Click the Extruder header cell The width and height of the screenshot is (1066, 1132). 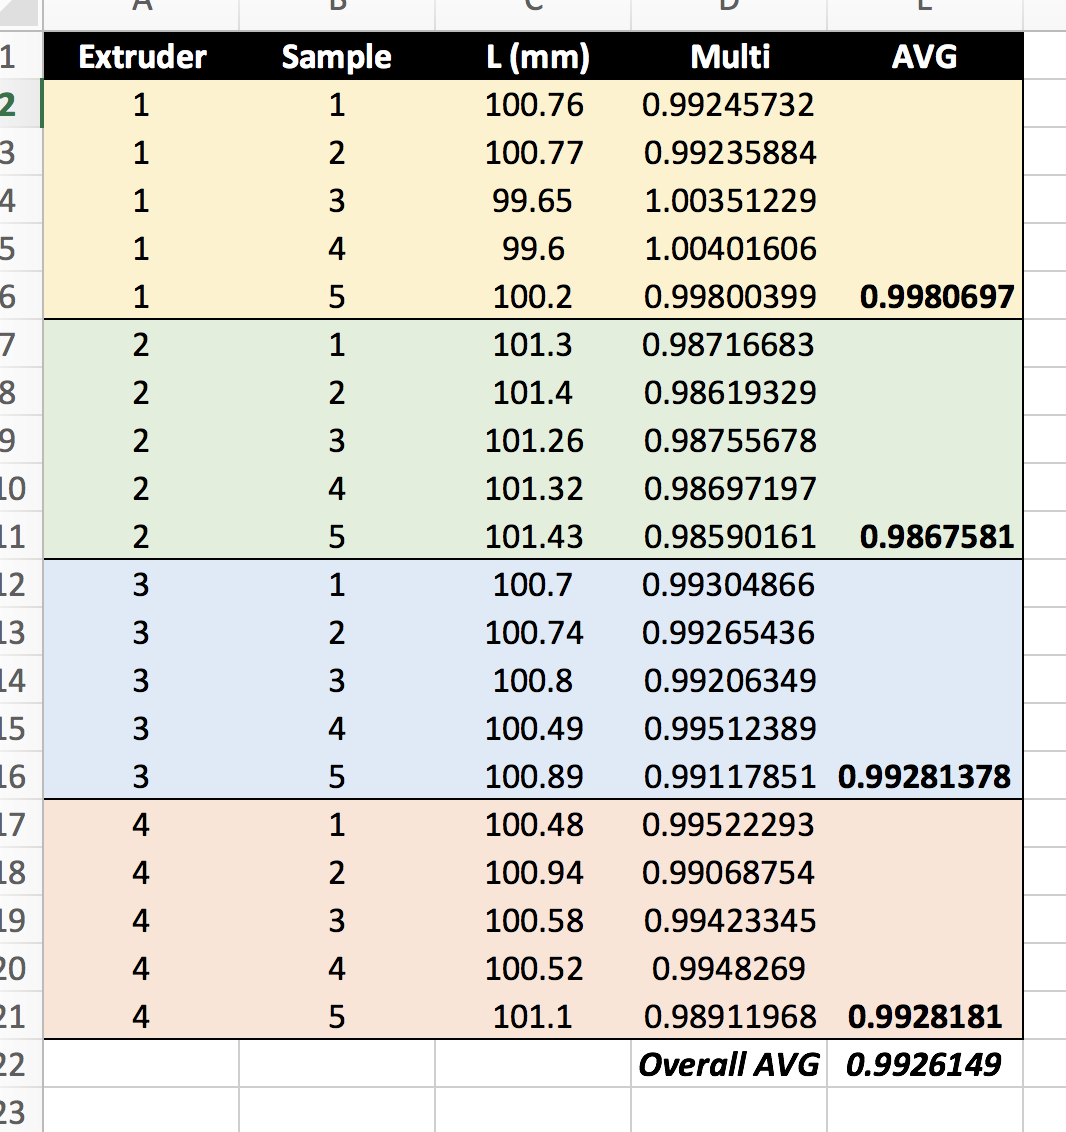pyautogui.click(x=142, y=57)
